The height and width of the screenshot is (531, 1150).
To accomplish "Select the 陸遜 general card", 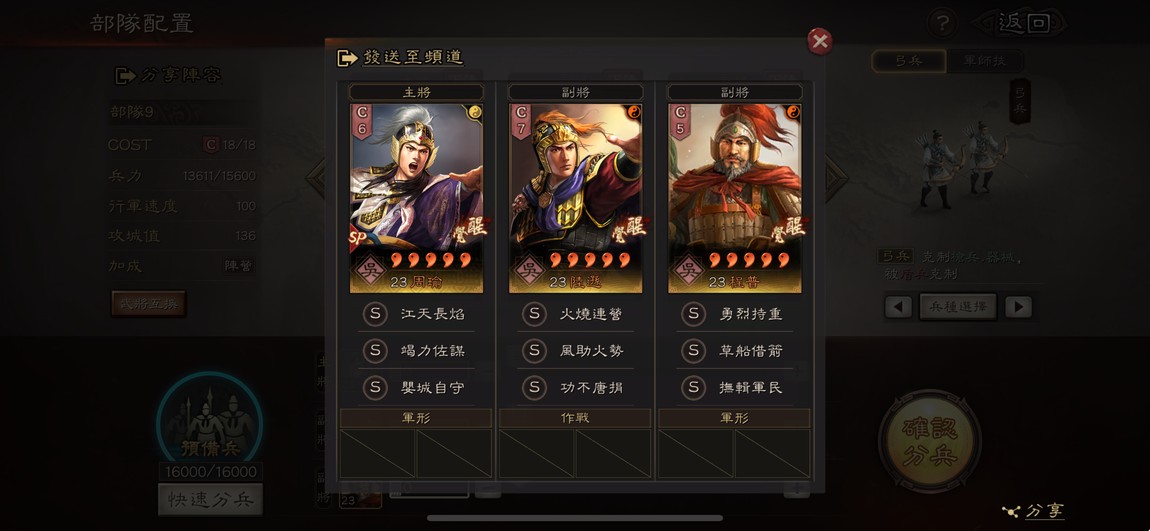I will click(x=576, y=198).
